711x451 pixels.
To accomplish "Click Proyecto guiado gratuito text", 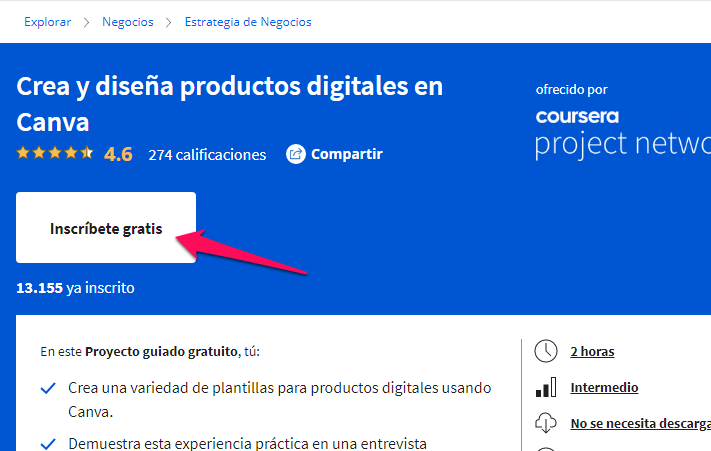I will [x=161, y=352].
